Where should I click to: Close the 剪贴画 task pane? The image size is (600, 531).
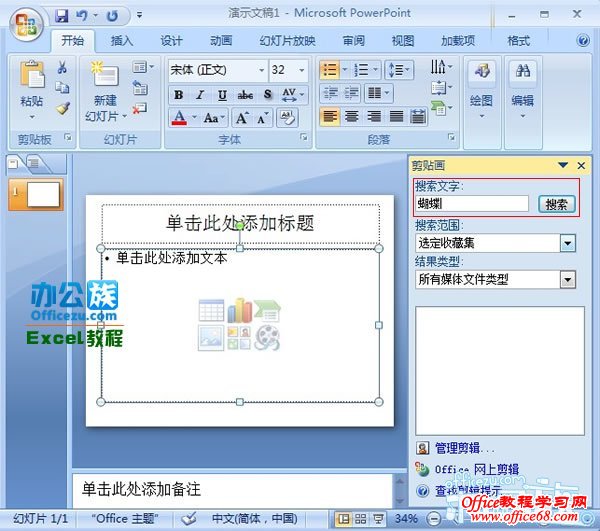(x=581, y=166)
